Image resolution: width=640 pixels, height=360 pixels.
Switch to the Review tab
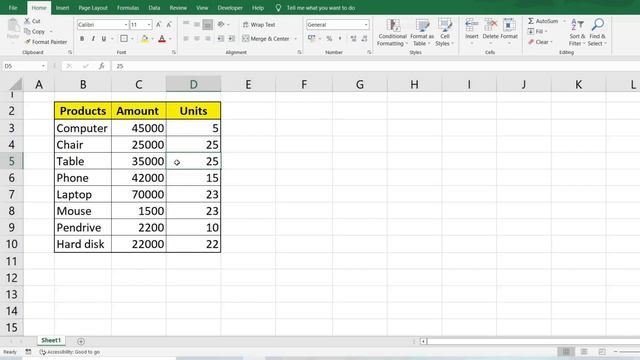(x=178, y=8)
